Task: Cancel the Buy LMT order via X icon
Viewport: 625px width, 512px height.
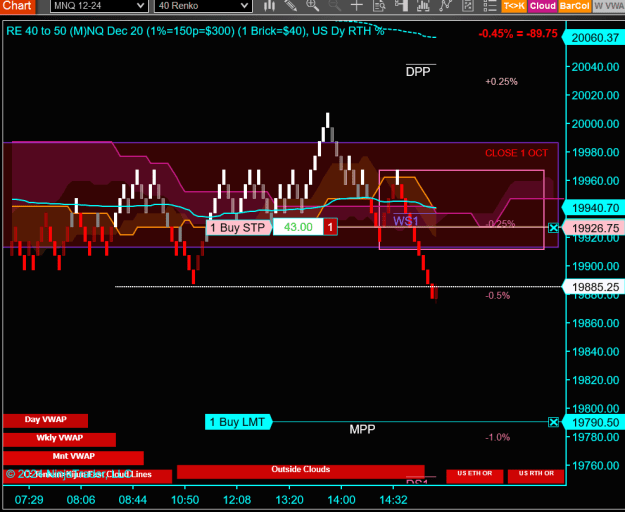Action: (x=553, y=422)
